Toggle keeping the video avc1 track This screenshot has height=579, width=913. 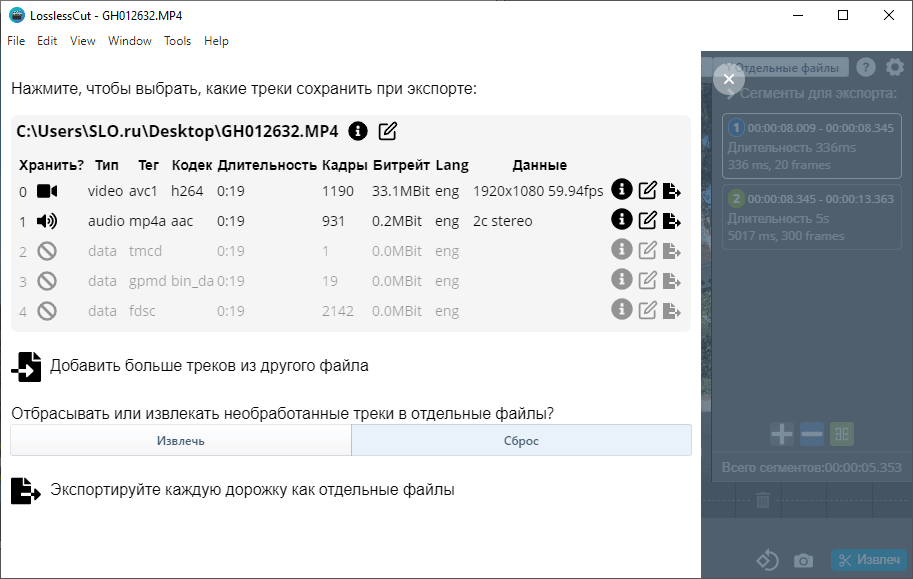[x=47, y=191]
